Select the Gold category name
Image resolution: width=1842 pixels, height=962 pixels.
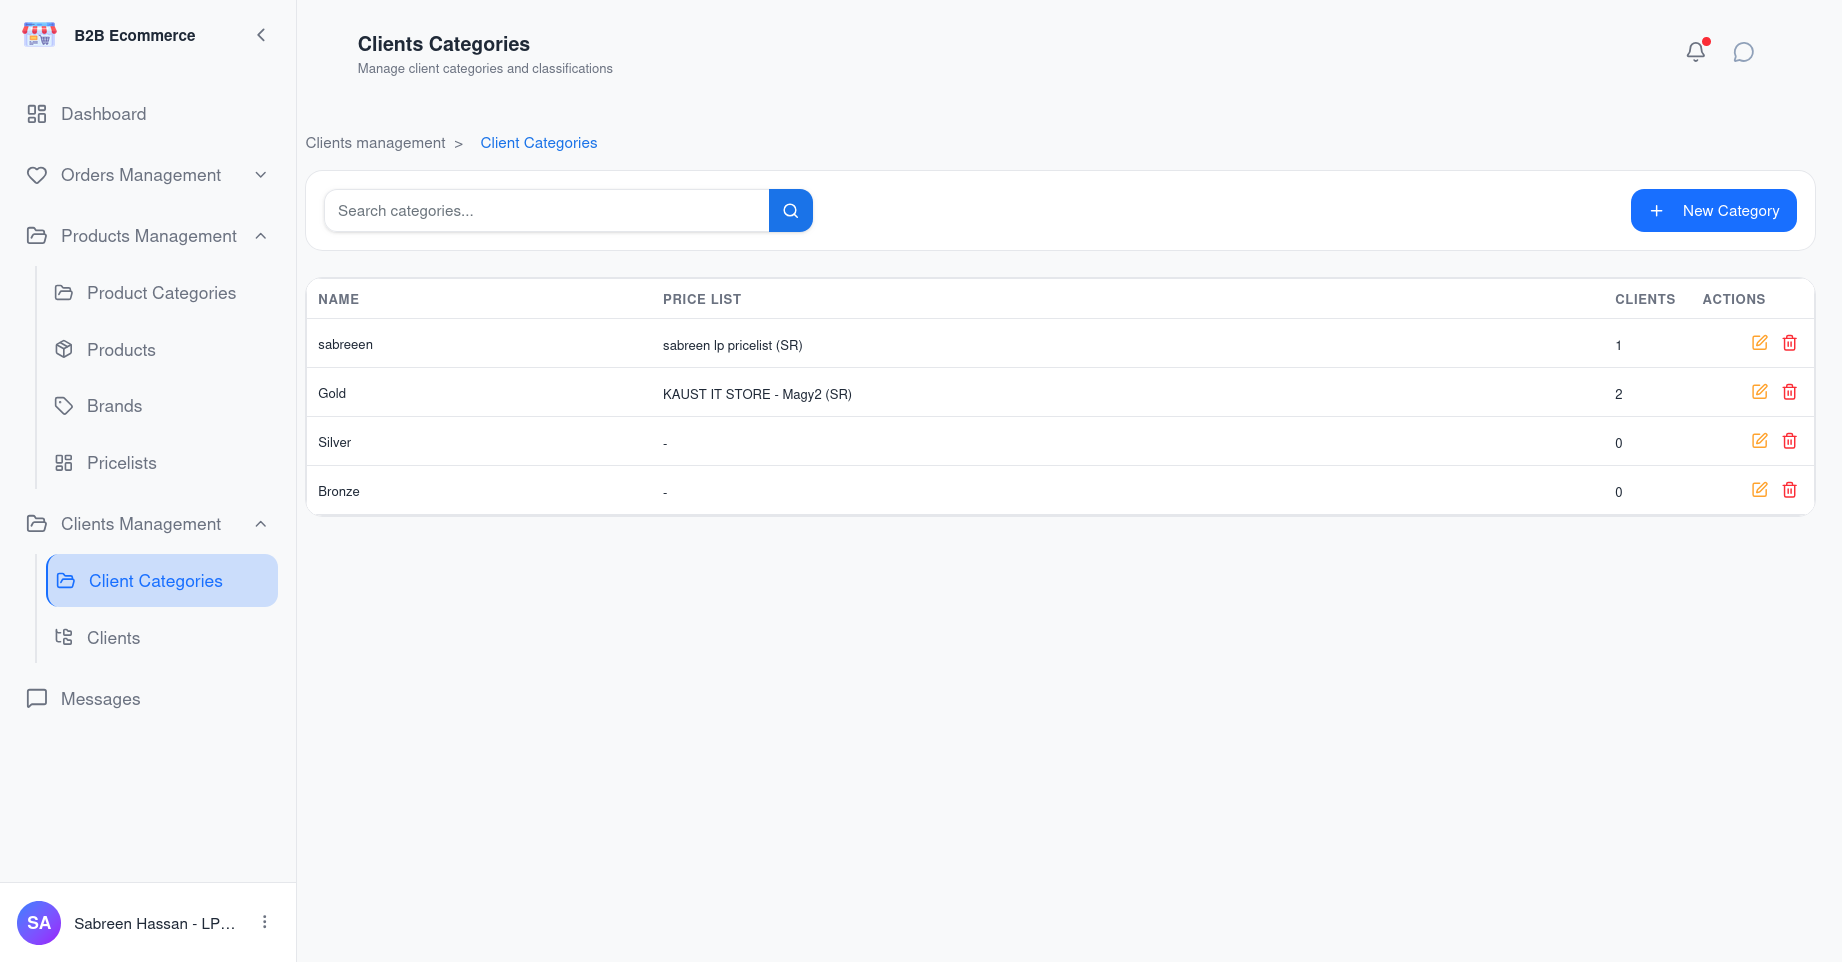pos(332,394)
